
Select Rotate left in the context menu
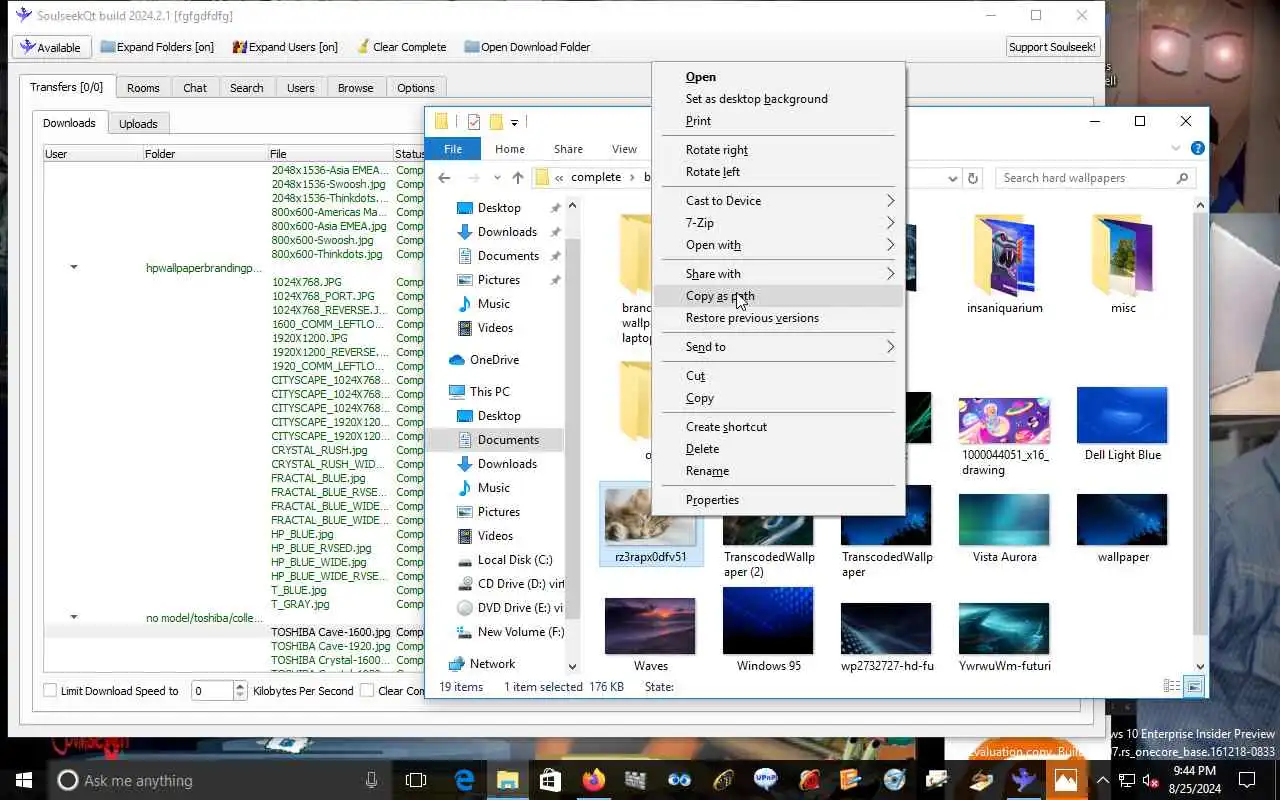click(x=778, y=172)
